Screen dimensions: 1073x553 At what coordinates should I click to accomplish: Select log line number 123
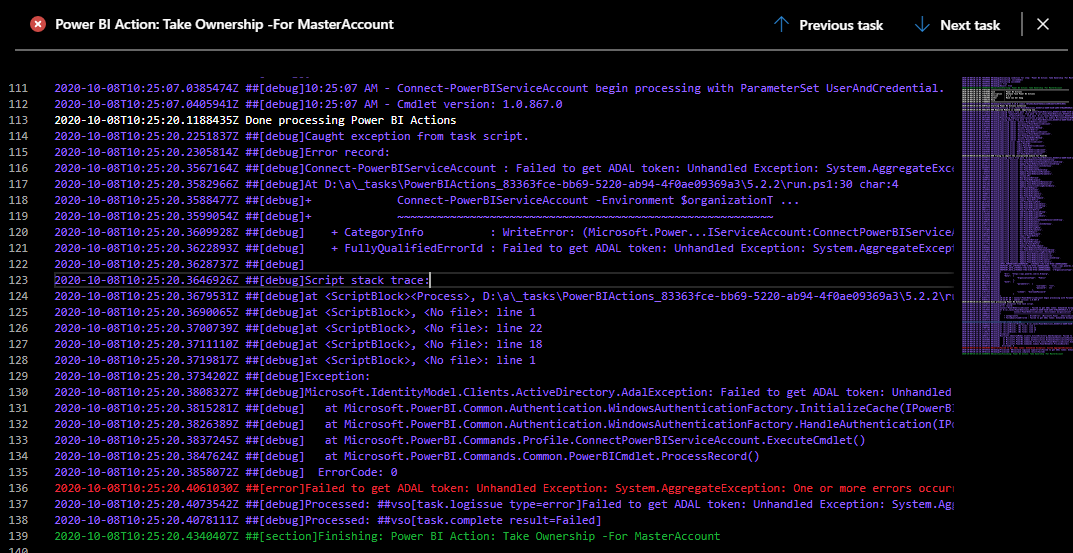pyautogui.click(x=18, y=280)
